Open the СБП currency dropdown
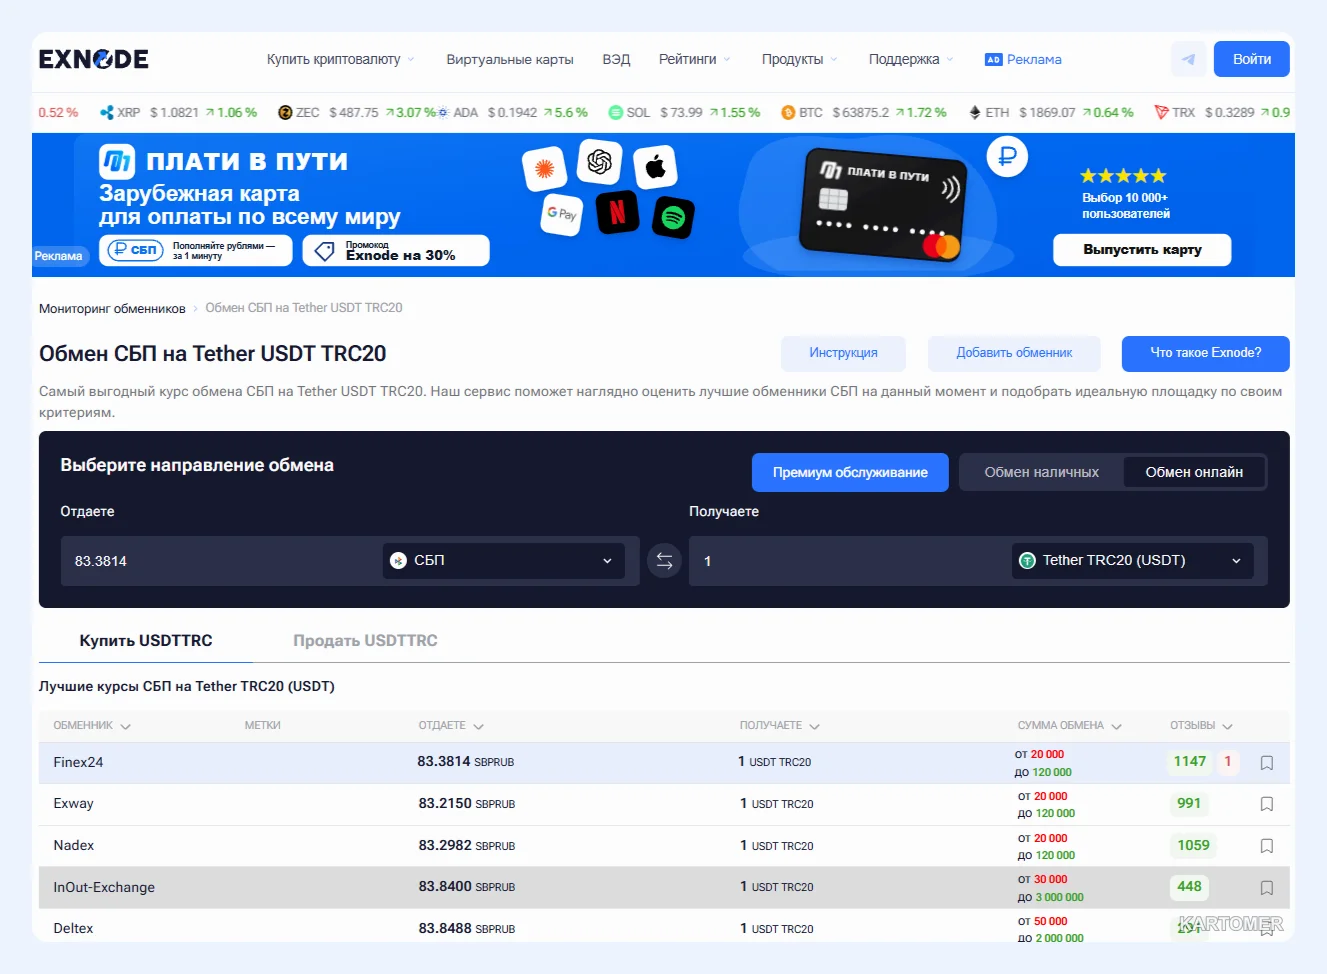 503,561
